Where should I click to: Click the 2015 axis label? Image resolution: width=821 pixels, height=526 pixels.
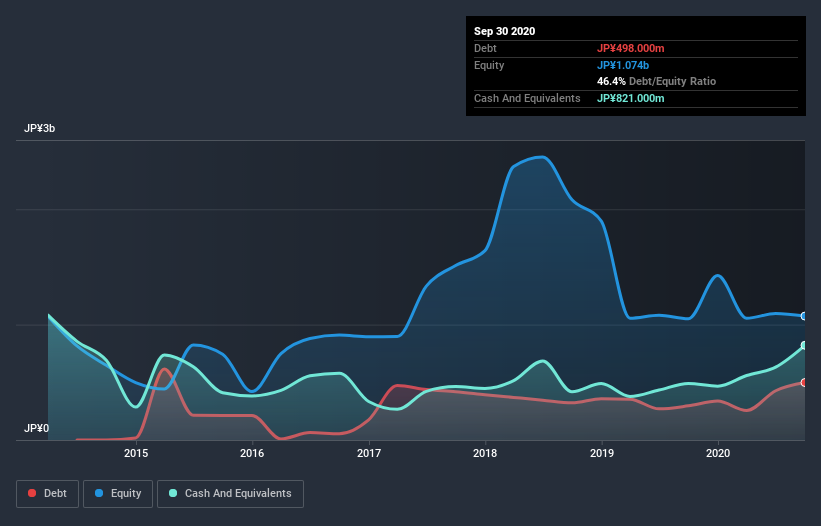[x=136, y=453]
